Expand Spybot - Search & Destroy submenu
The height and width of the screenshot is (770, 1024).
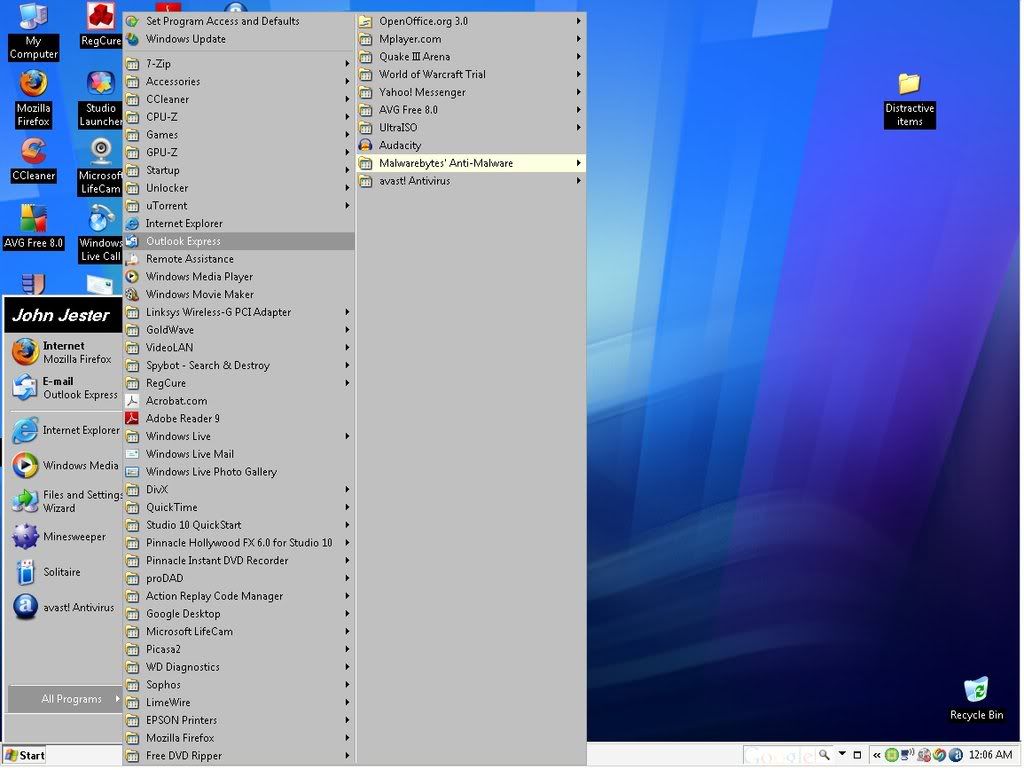(239, 365)
